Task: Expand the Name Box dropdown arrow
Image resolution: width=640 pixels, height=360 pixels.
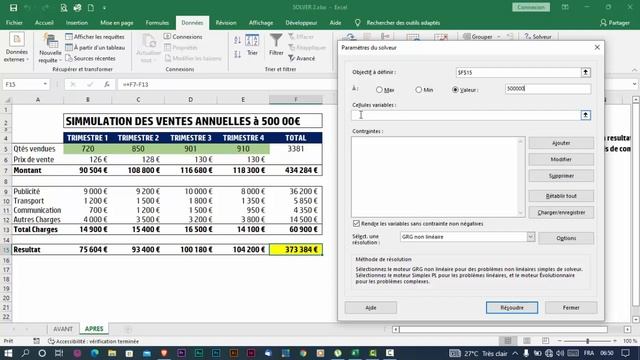Action: pyautogui.click(x=45, y=84)
